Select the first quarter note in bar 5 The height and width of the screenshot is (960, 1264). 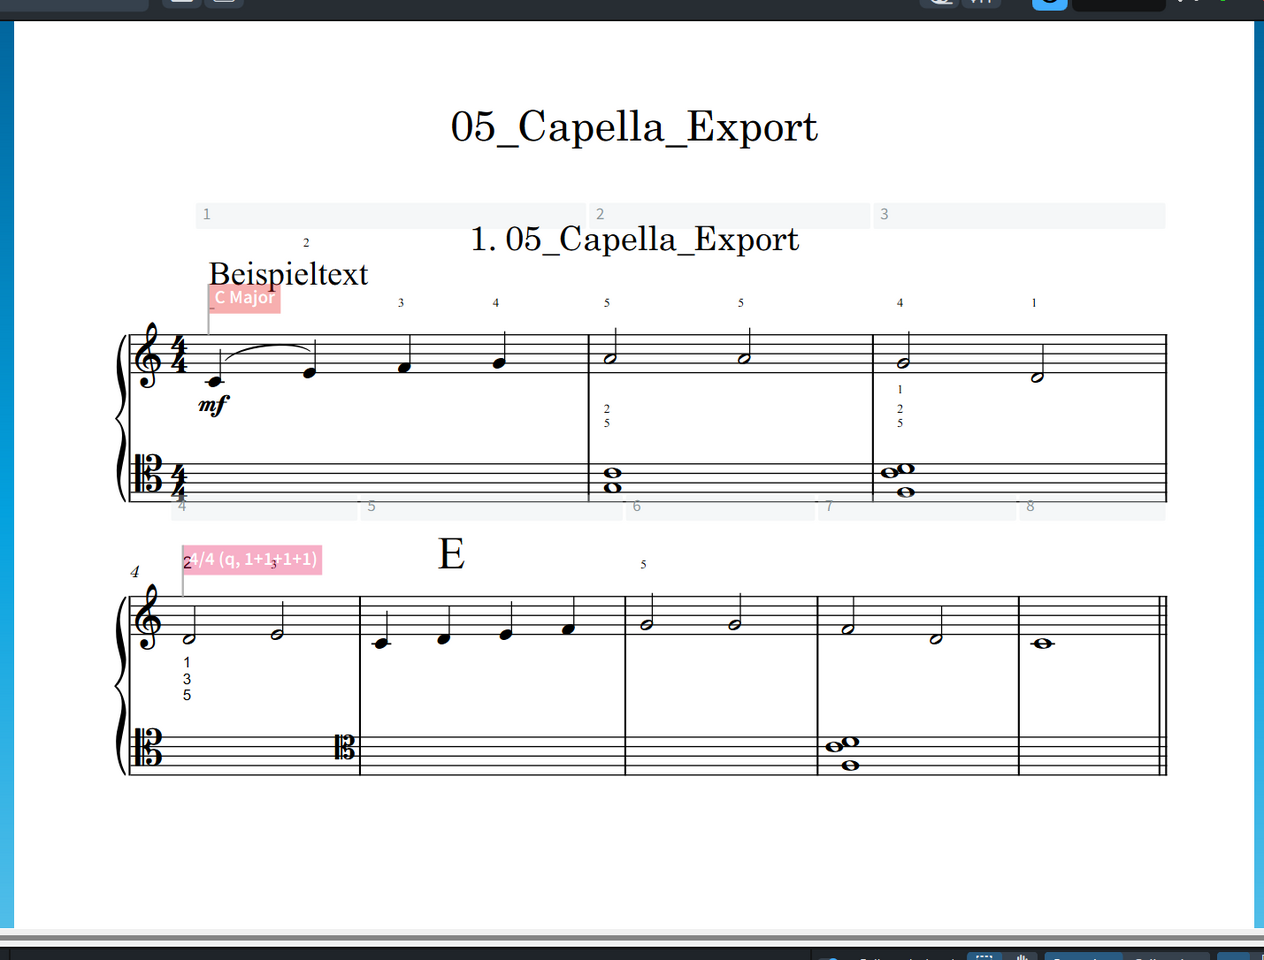pyautogui.click(x=380, y=643)
